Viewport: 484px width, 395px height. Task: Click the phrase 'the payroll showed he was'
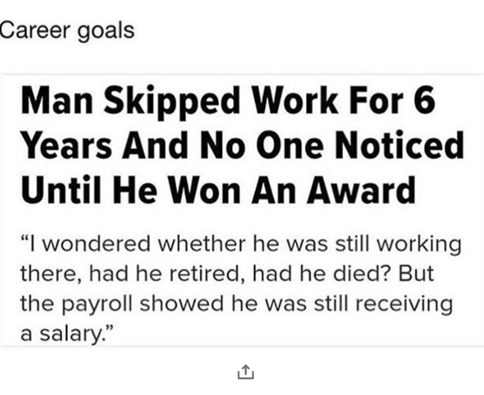tap(164, 304)
